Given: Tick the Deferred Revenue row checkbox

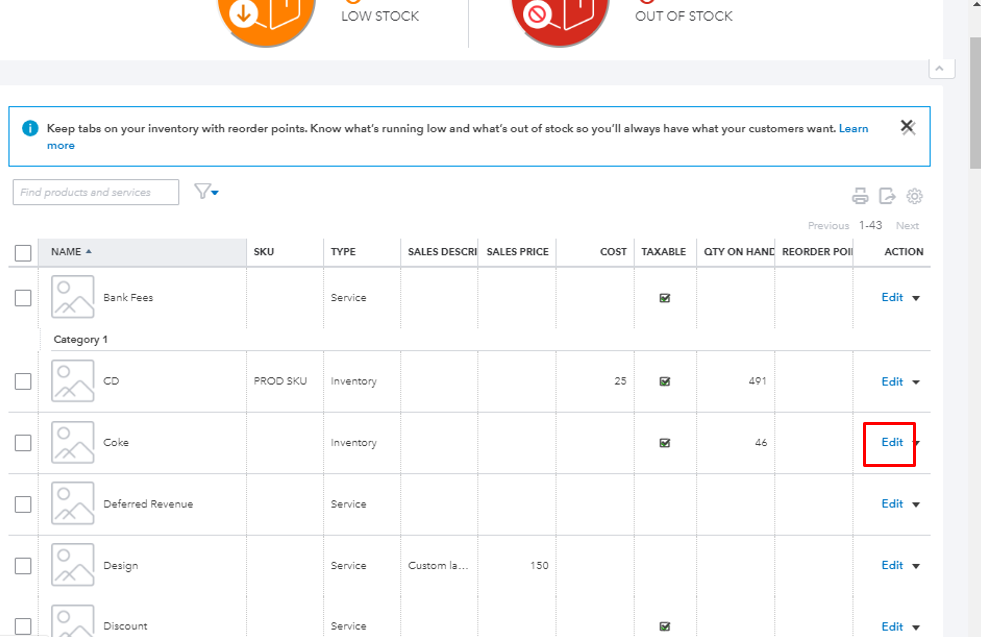Looking at the screenshot, I should [23, 504].
